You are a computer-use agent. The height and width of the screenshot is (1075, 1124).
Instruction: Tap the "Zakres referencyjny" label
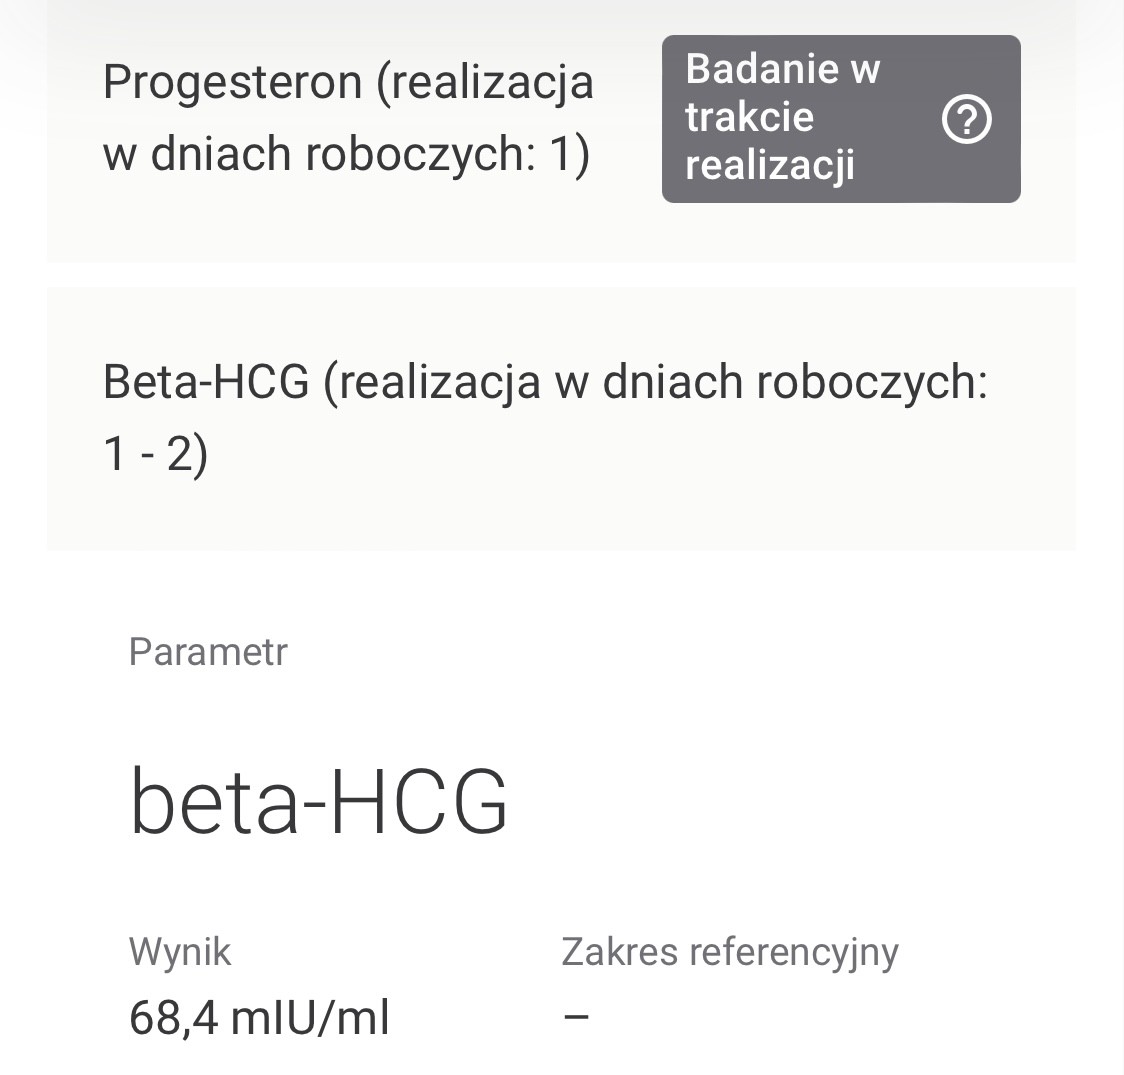(x=730, y=951)
